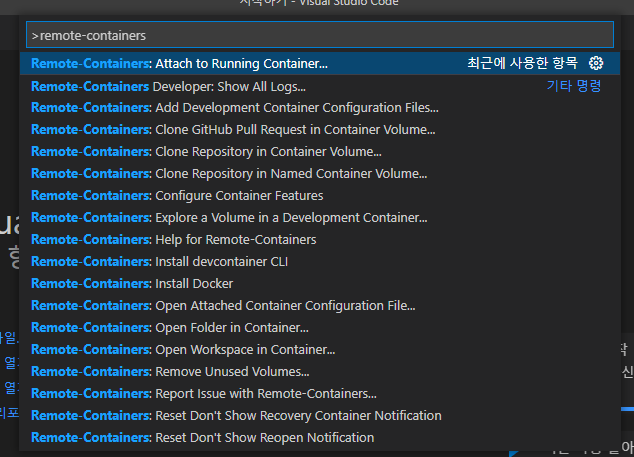Choose the Install Docker command
This screenshot has height=457, width=634.
(320, 284)
